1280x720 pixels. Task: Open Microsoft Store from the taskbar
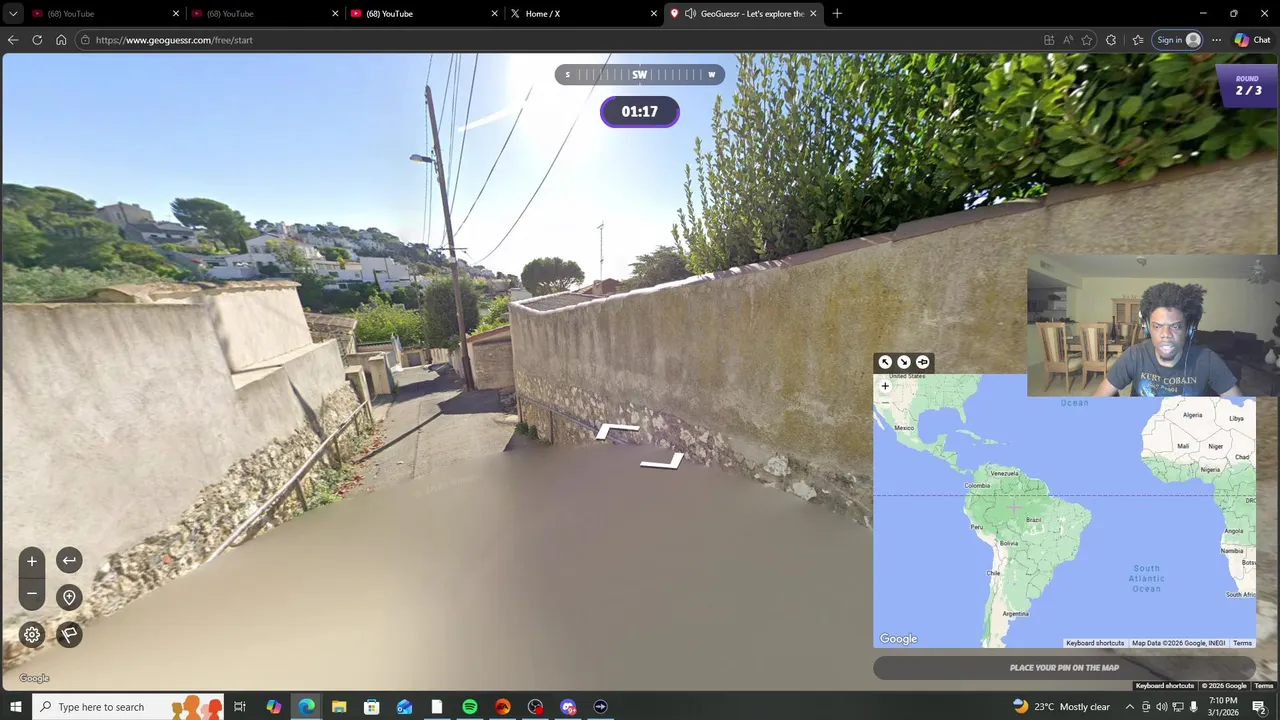(371, 707)
